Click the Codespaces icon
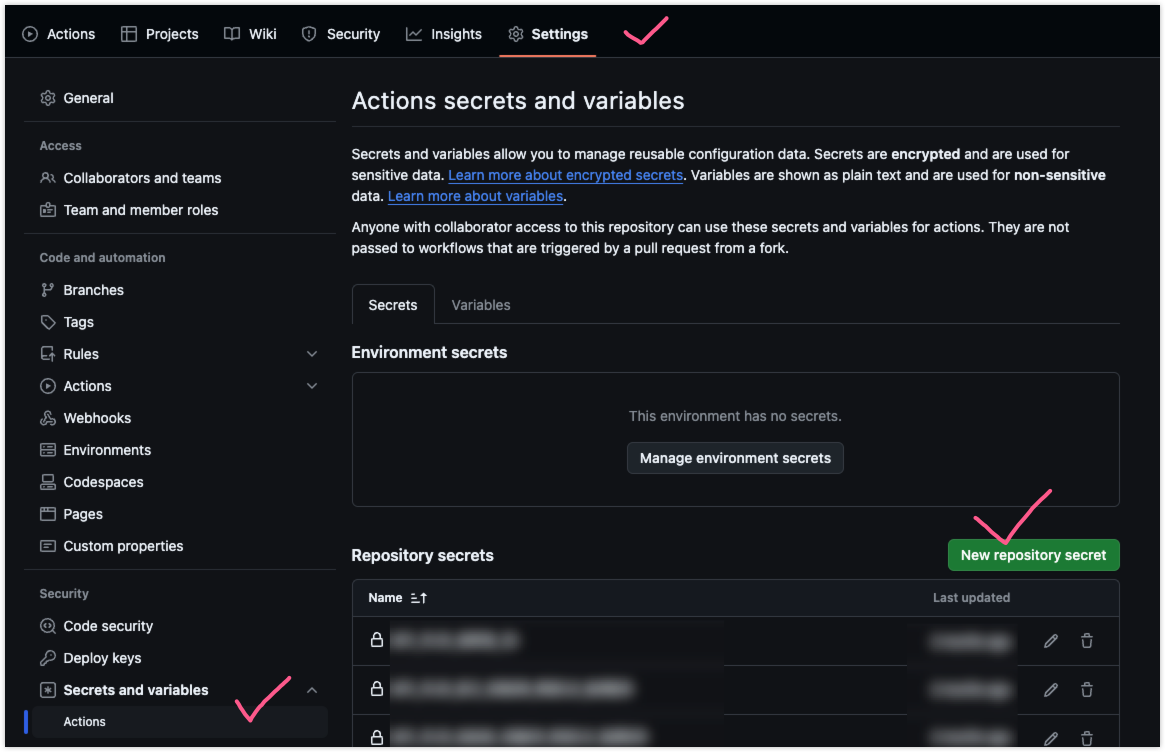 click(x=48, y=482)
